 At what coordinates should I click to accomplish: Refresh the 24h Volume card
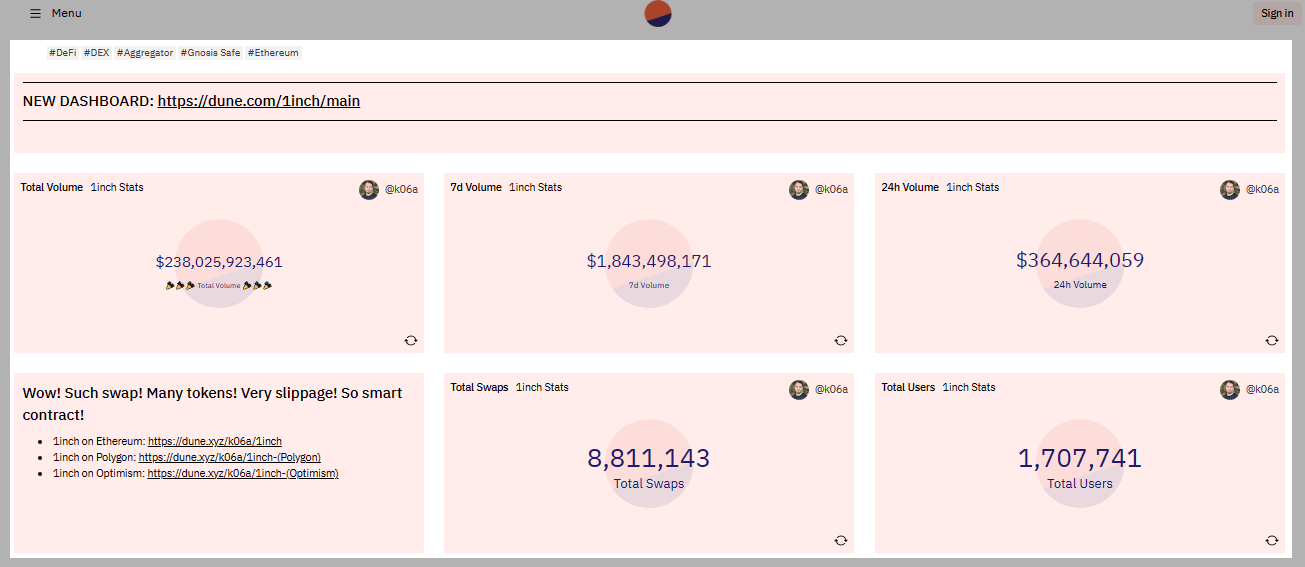1272,340
